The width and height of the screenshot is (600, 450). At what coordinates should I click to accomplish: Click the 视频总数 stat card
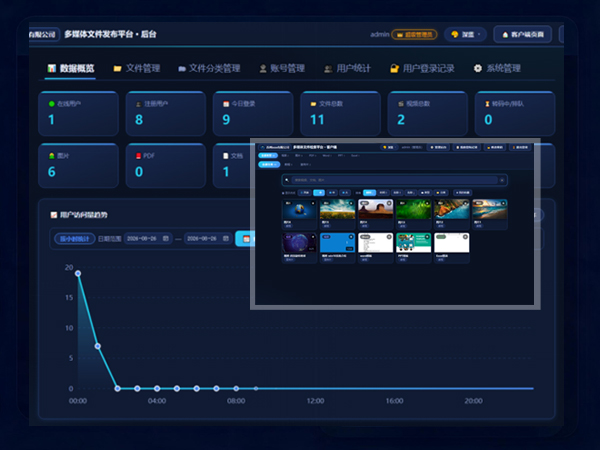point(428,114)
